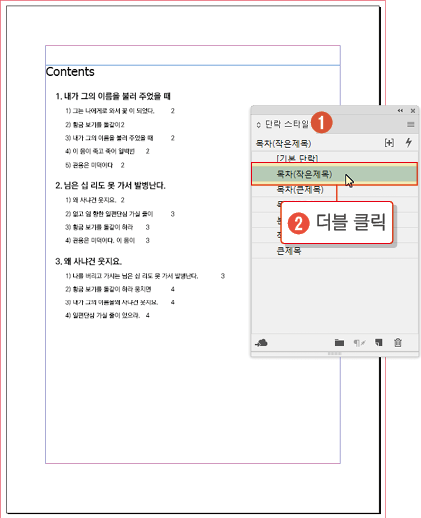Select the 단락 스타일 panel tab
The image size is (421, 518).
tap(287, 124)
